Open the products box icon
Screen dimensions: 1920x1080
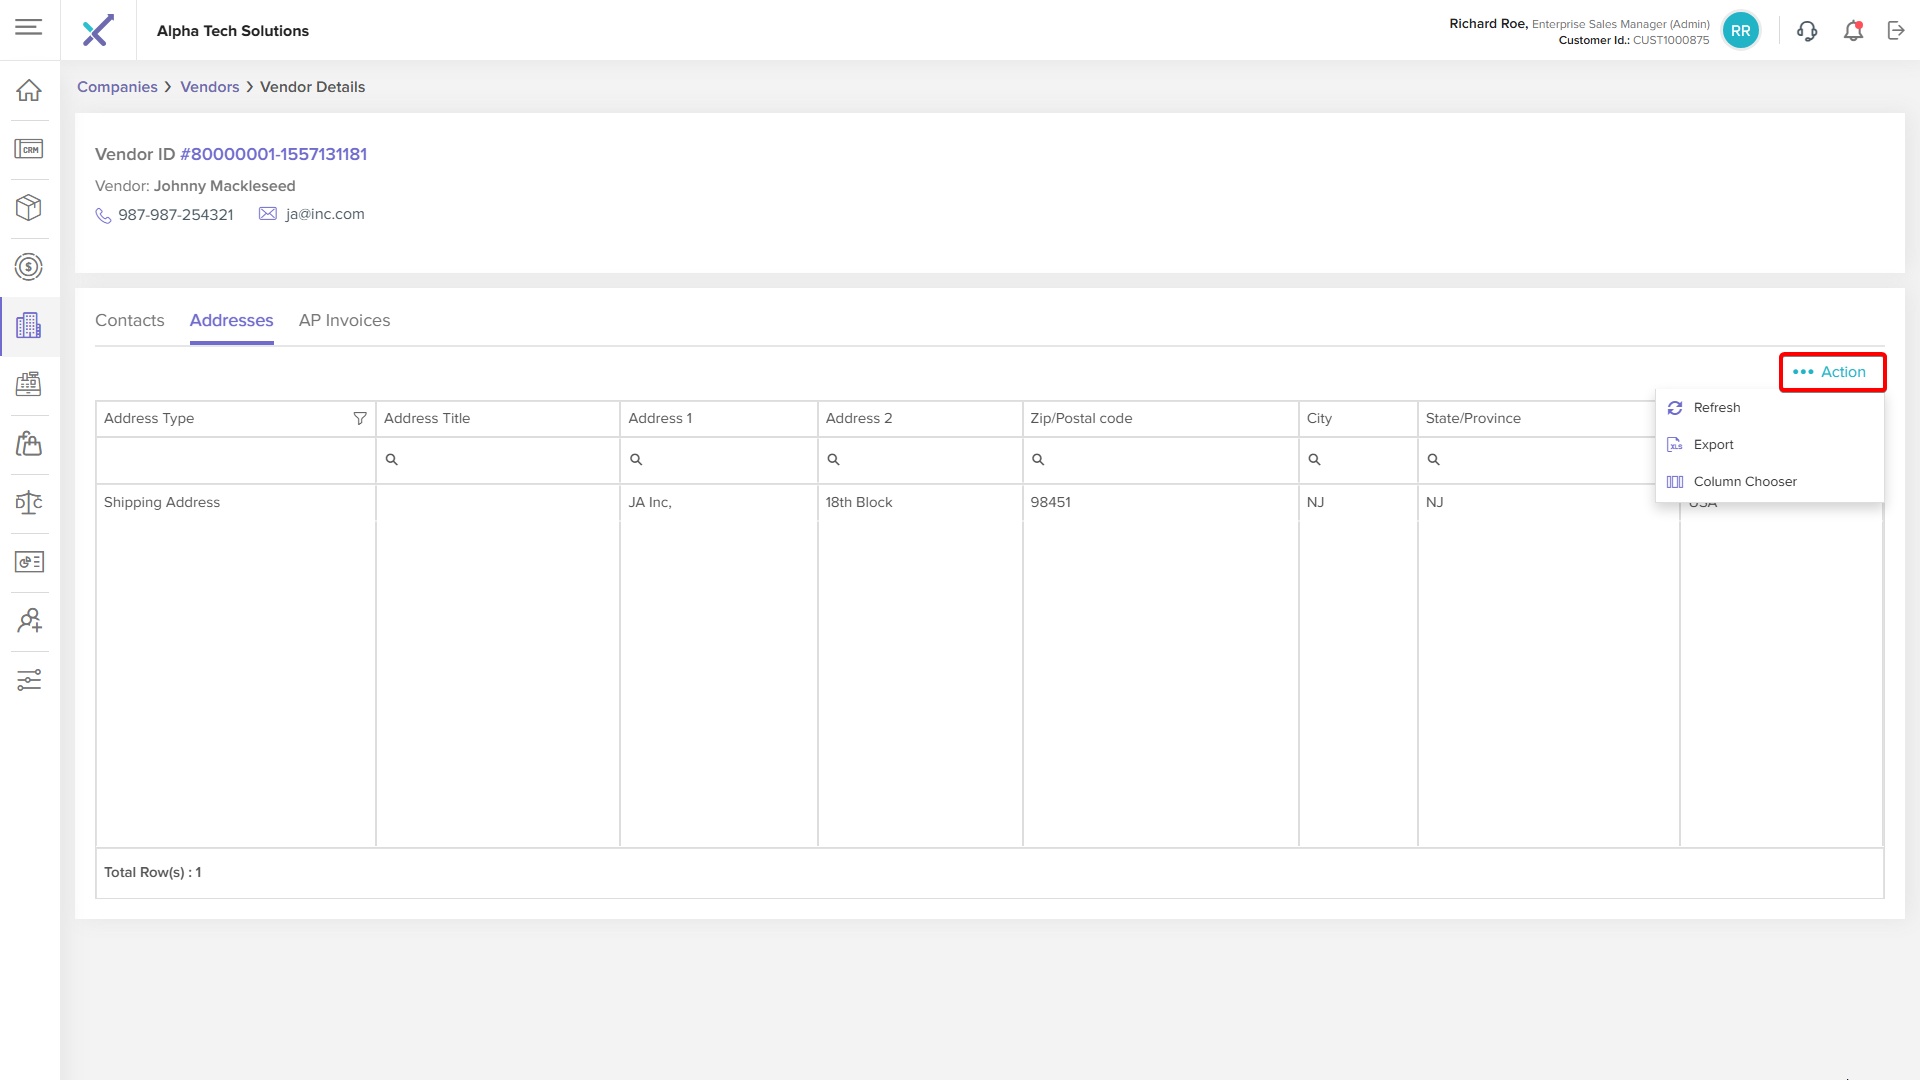click(x=29, y=207)
